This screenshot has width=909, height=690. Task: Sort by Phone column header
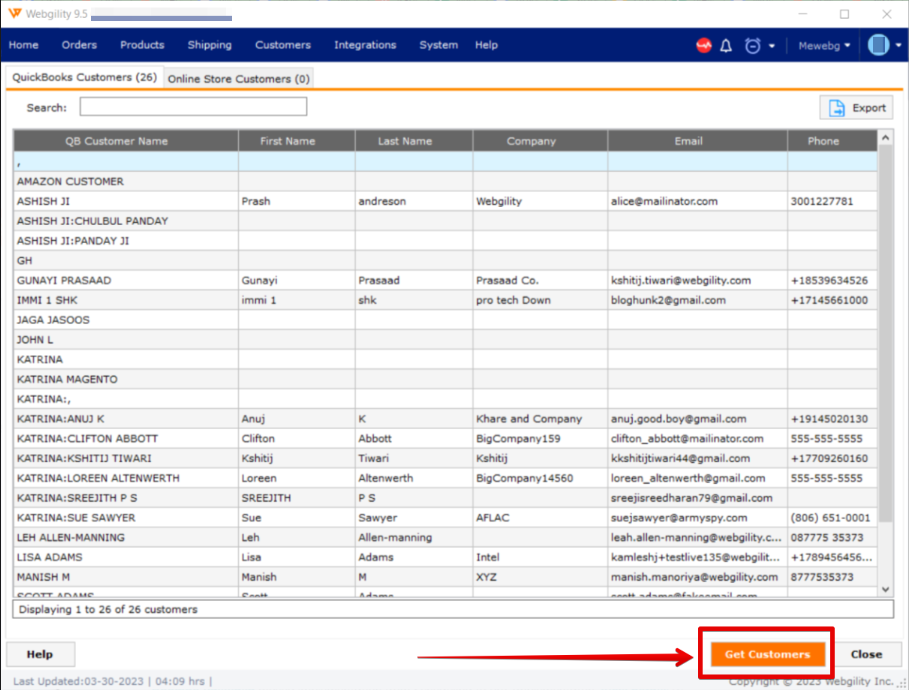(832, 141)
